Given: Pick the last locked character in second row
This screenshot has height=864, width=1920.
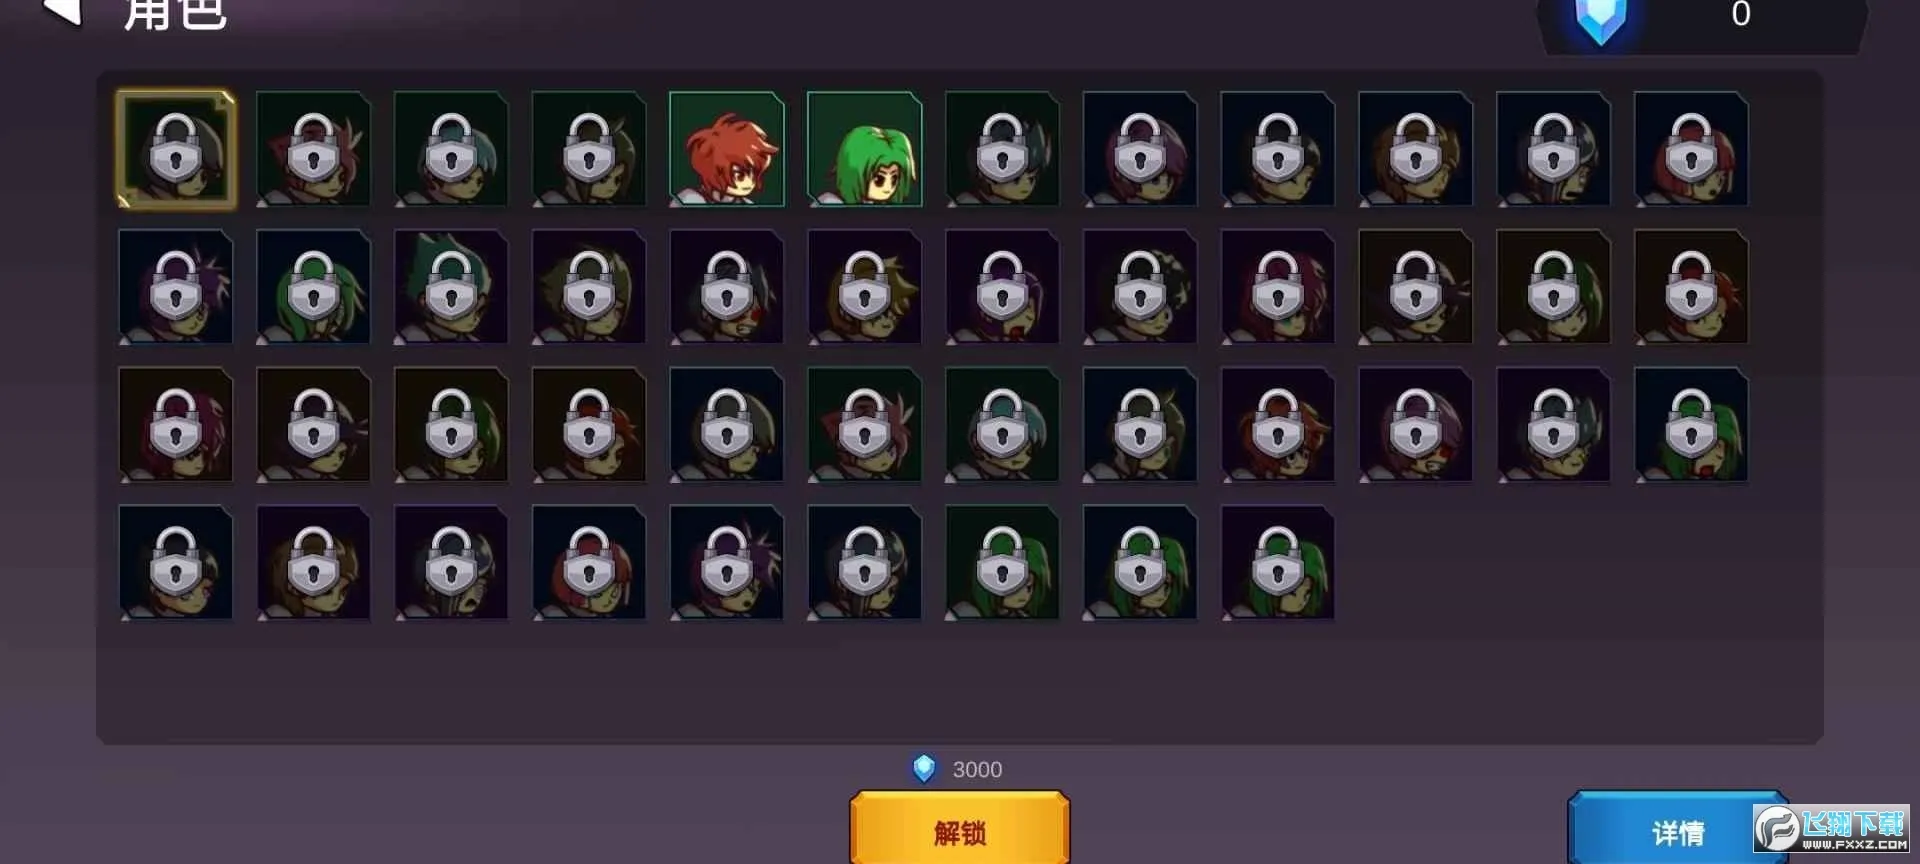Looking at the screenshot, I should pyautogui.click(x=1692, y=287).
